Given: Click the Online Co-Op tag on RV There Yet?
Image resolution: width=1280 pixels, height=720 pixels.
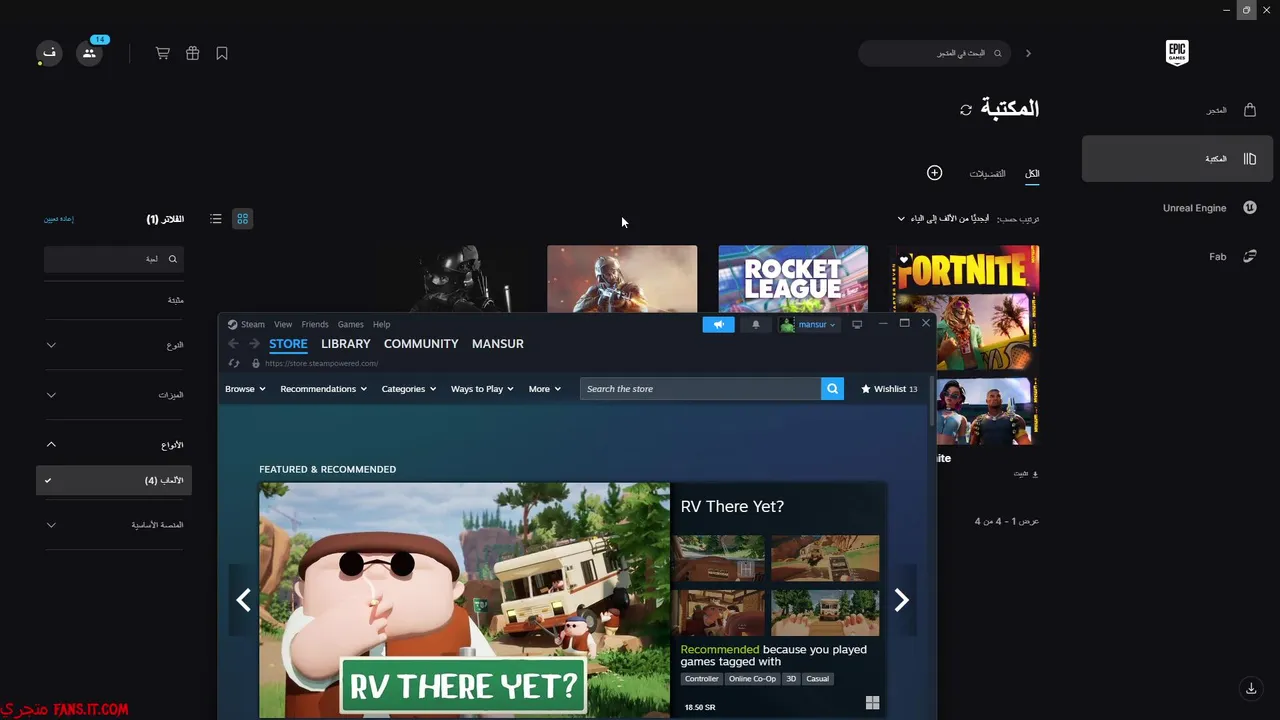Looking at the screenshot, I should click(752, 679).
